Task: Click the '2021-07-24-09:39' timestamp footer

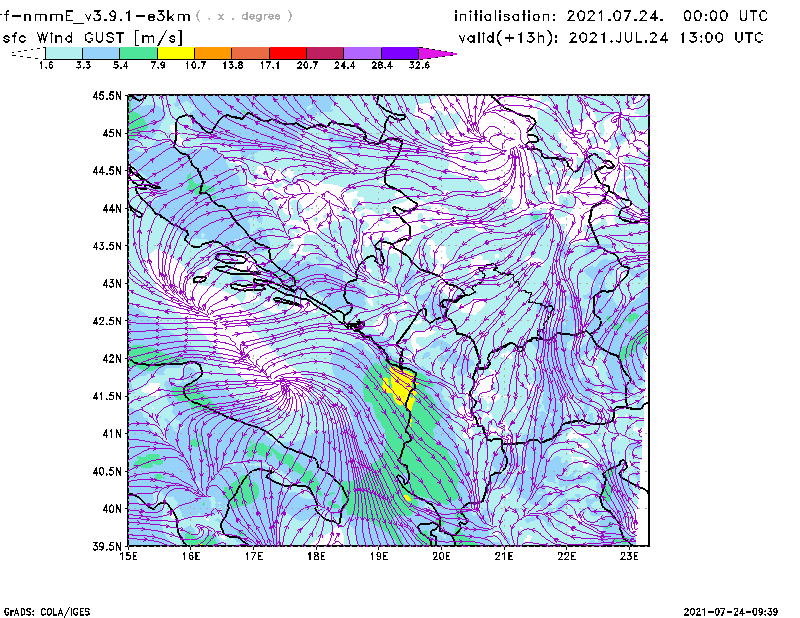Action: pos(731,612)
